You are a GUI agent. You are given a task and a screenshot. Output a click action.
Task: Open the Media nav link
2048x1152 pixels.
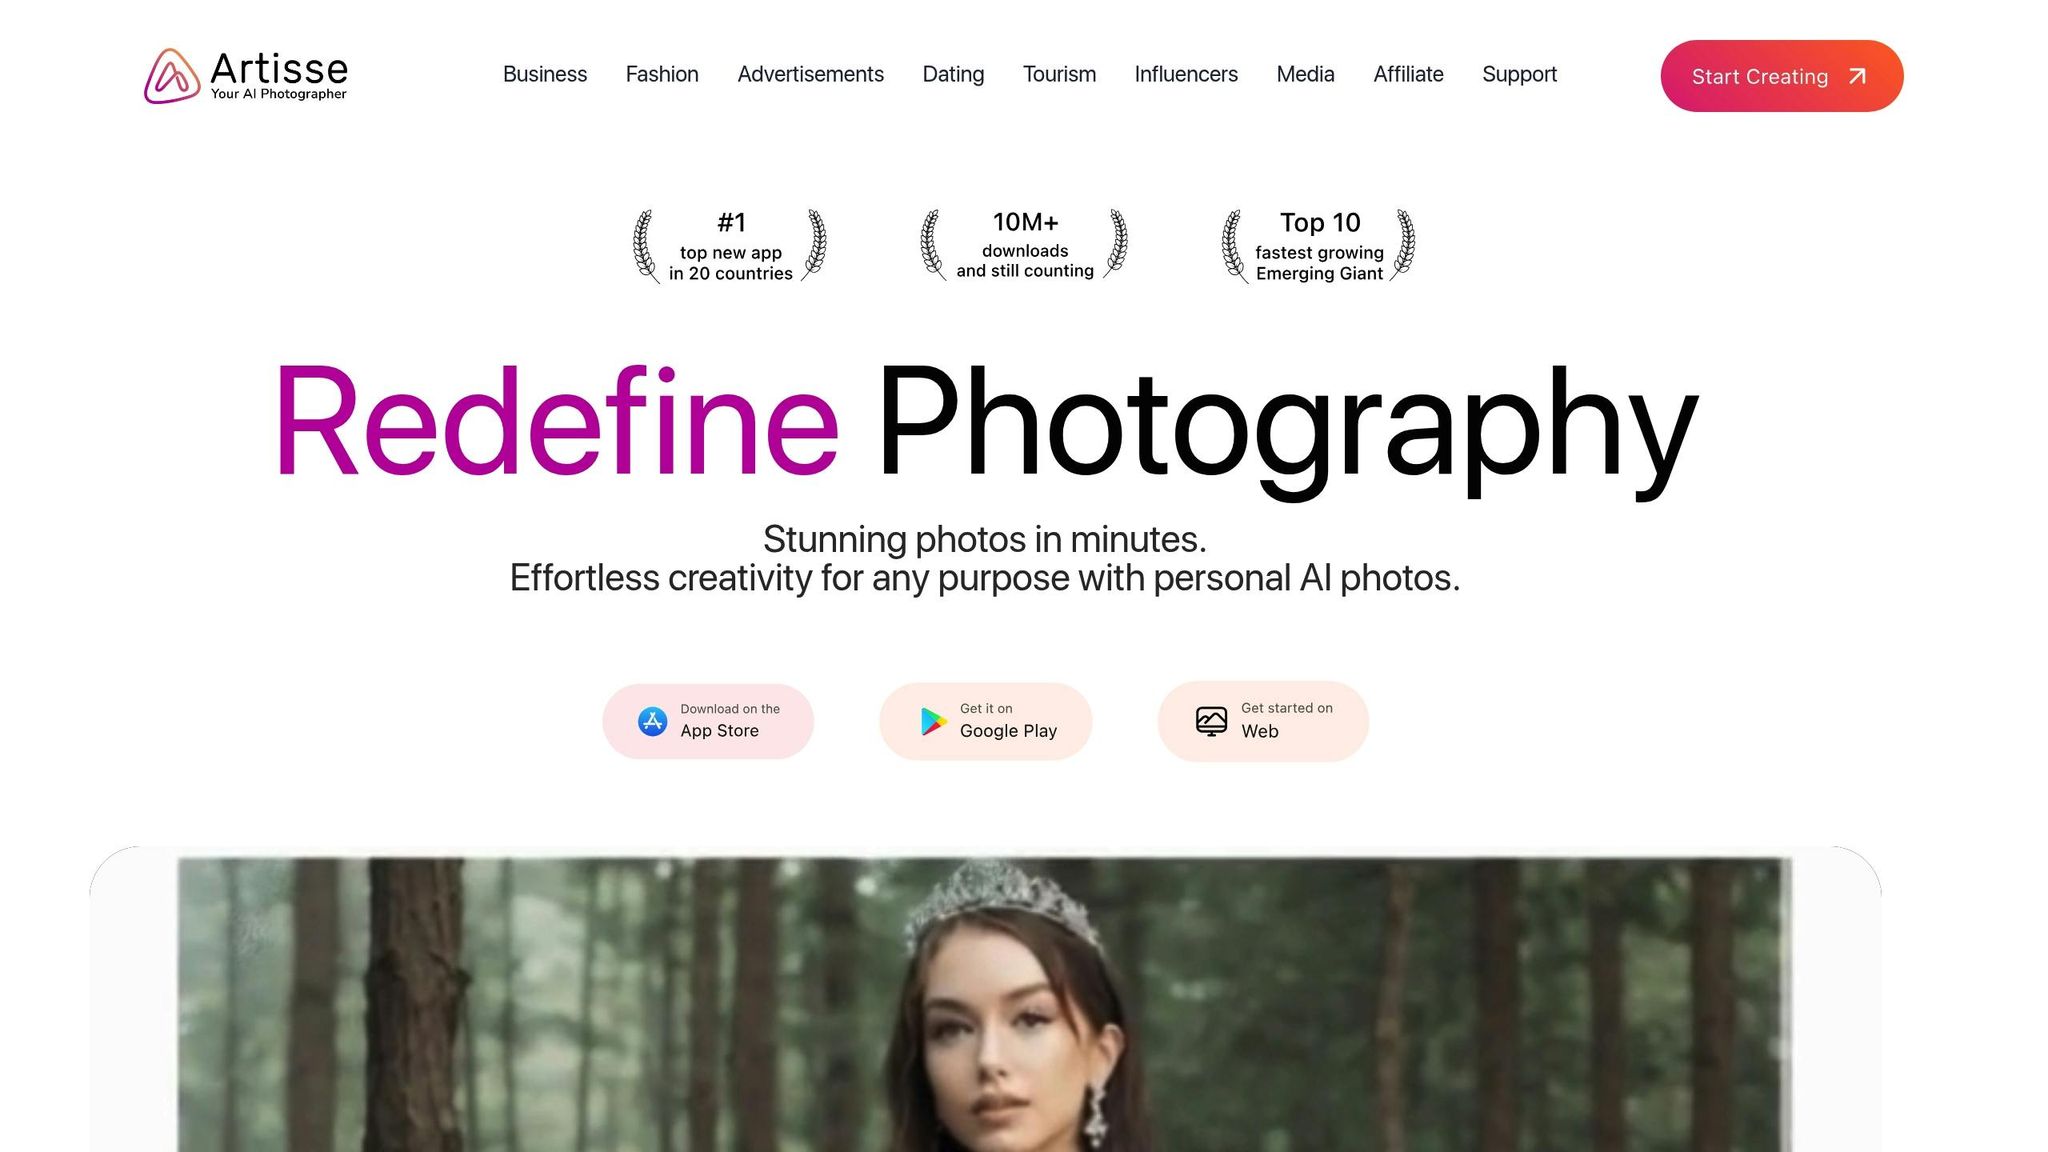[1305, 74]
